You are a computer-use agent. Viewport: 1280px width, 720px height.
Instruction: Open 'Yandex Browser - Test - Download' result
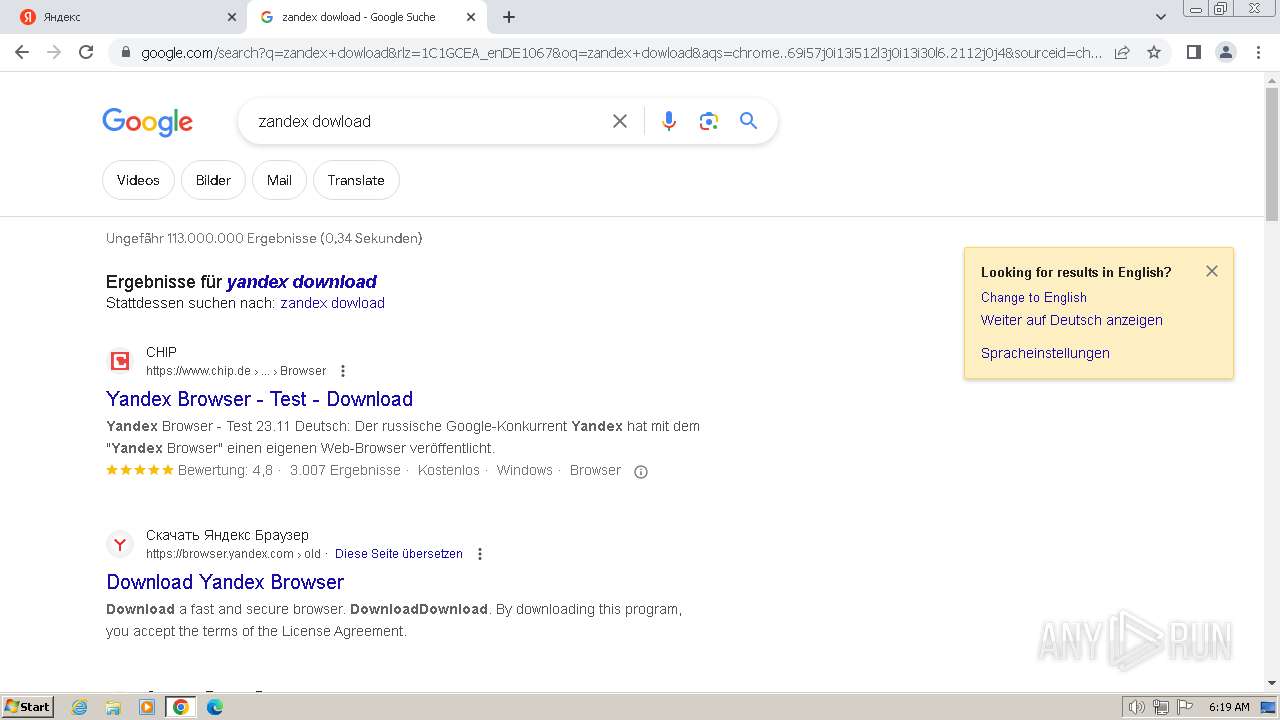259,399
